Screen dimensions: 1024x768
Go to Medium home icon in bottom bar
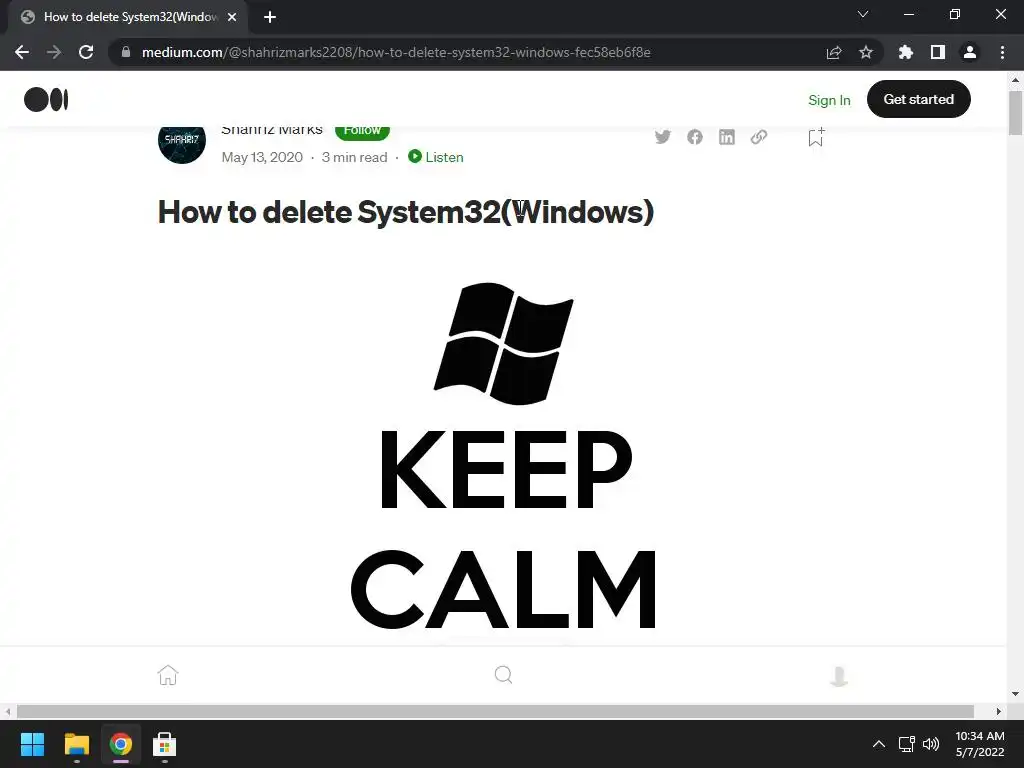(x=168, y=675)
